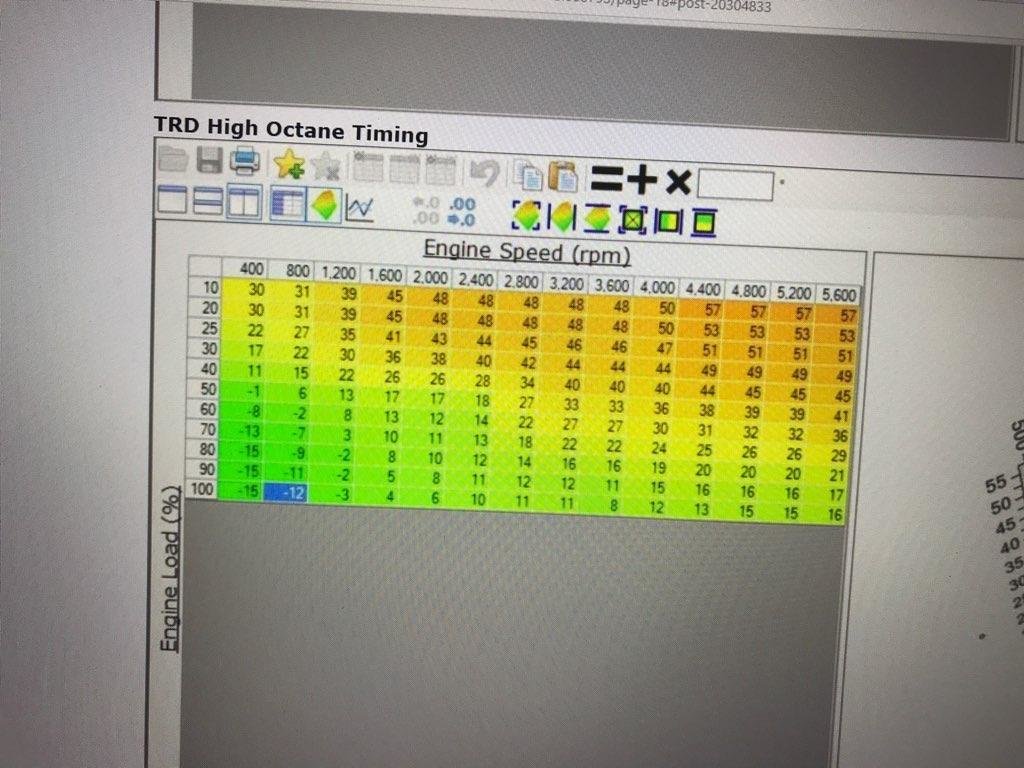Viewport: 1024px width, 768px height.
Task: Click the green square icon with top-bottom bars
Action: point(703,223)
